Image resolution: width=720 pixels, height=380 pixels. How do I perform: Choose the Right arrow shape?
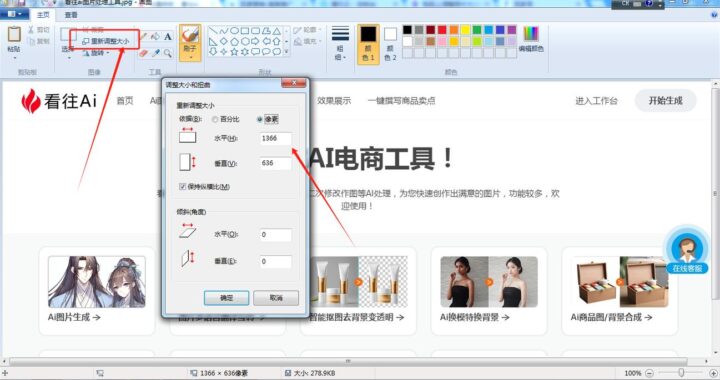click(x=255, y=41)
